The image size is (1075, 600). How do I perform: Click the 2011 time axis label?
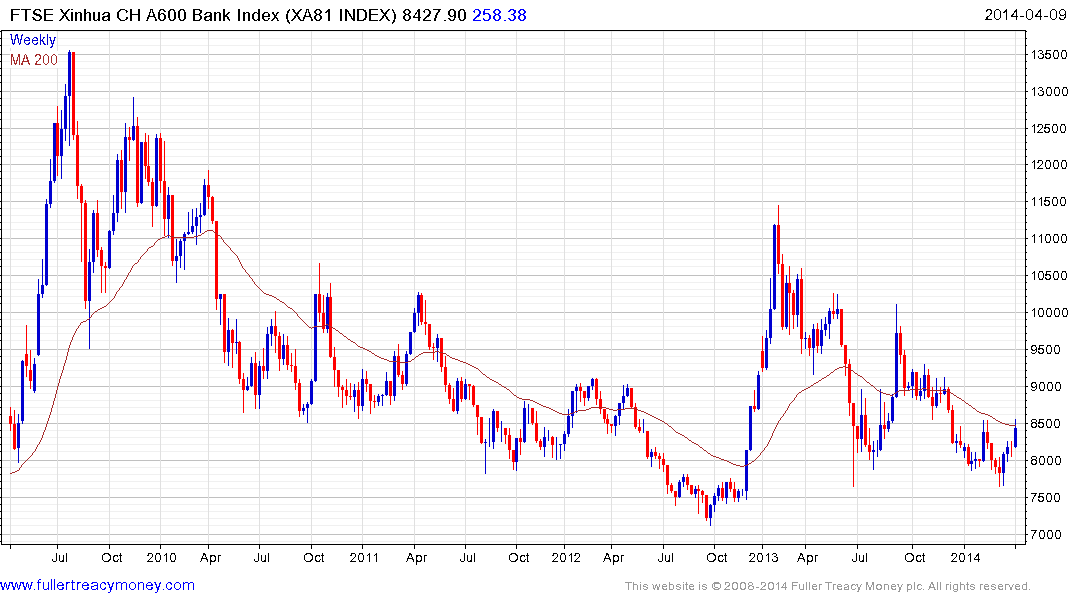pos(364,557)
